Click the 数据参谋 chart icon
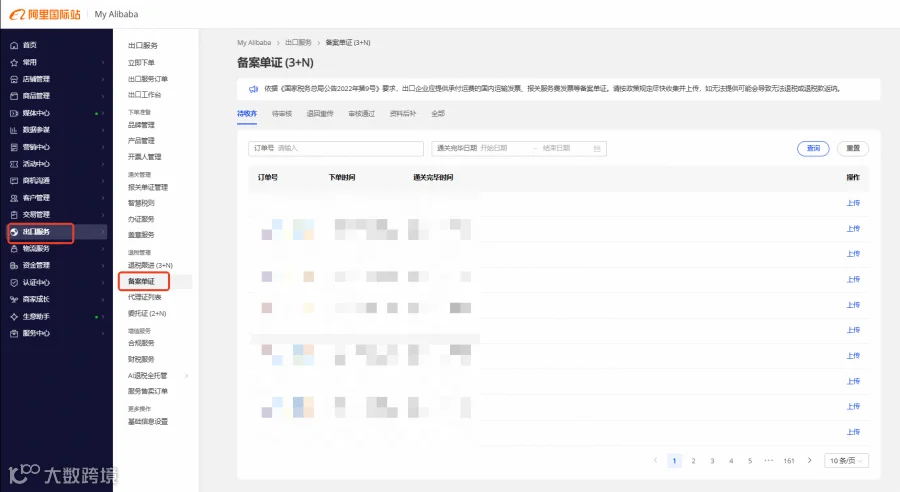Viewport: 900px width, 492px height. click(14, 130)
